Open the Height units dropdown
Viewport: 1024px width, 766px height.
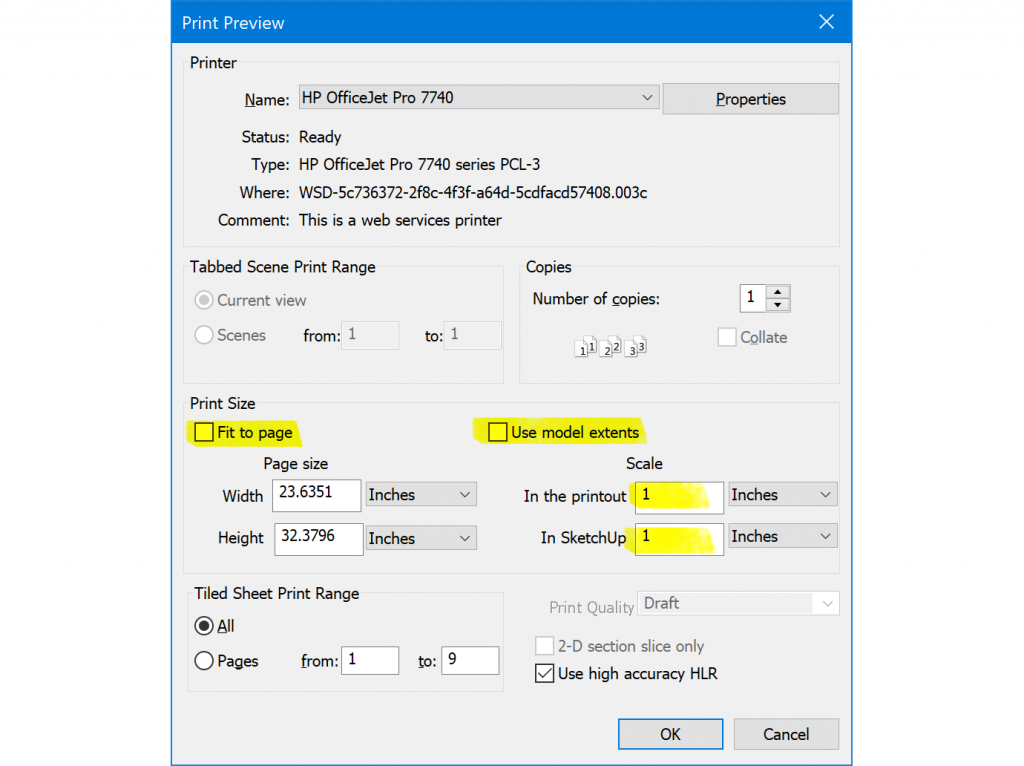(421, 538)
